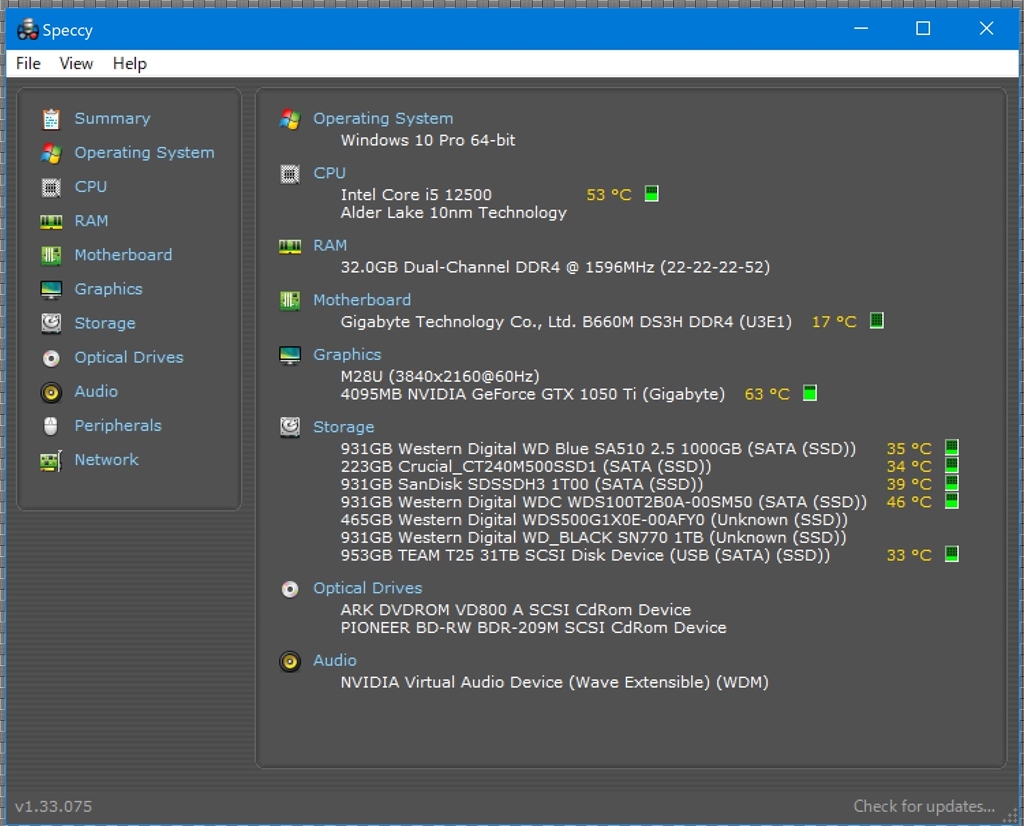Select Optical Drives in the sidebar
1024x826 pixels.
(129, 357)
